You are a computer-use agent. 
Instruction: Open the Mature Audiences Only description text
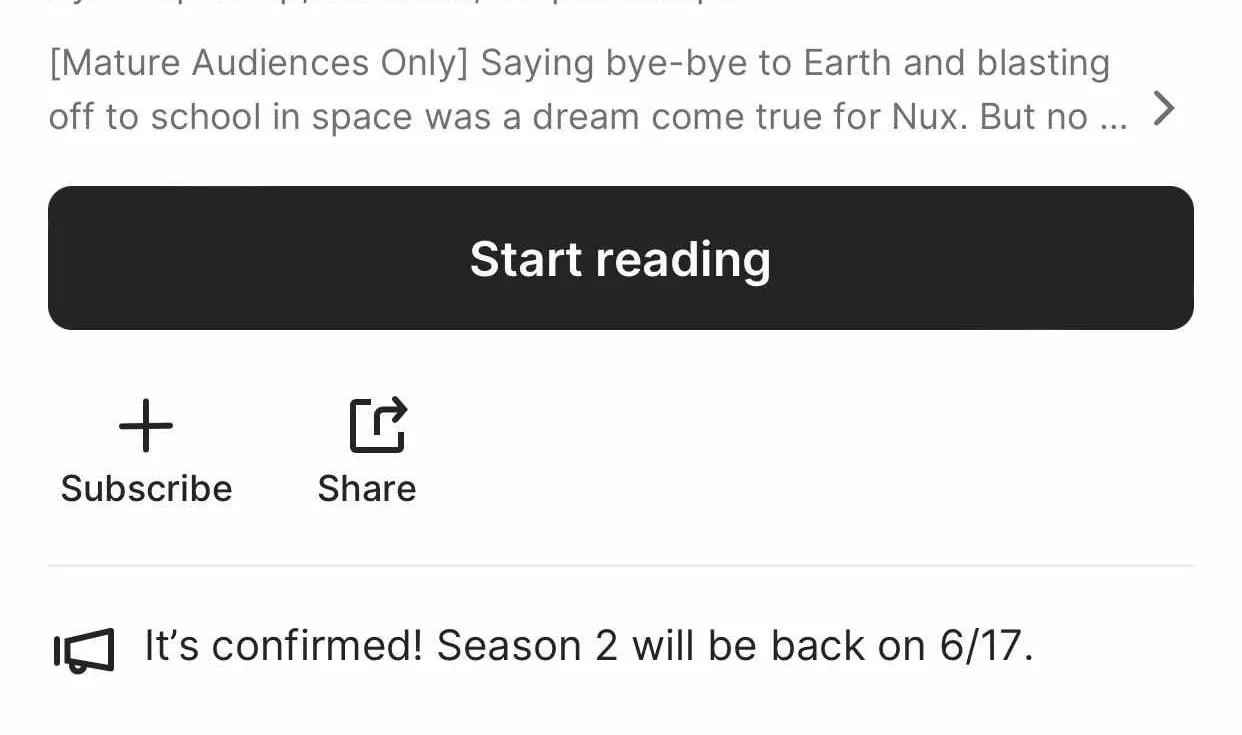pos(588,90)
